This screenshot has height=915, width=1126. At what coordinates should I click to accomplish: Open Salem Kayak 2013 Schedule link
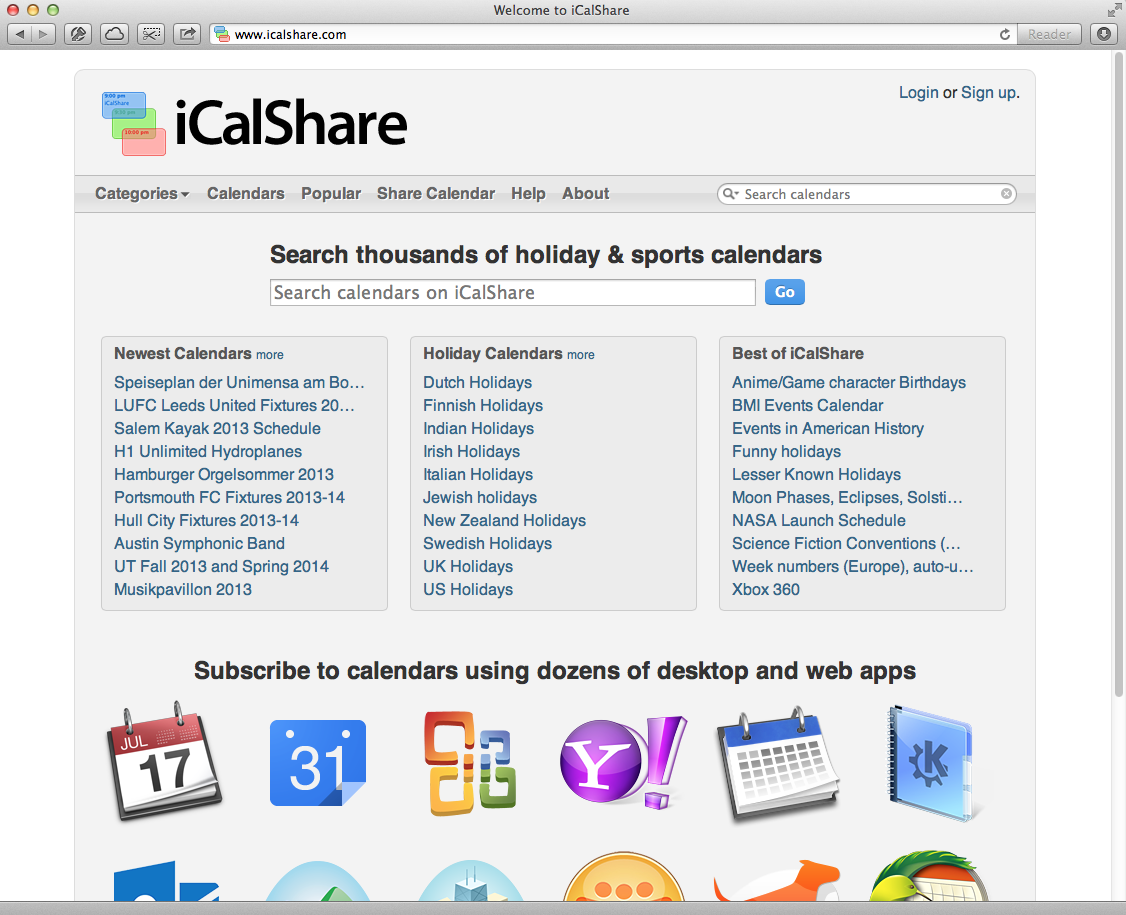tap(218, 428)
